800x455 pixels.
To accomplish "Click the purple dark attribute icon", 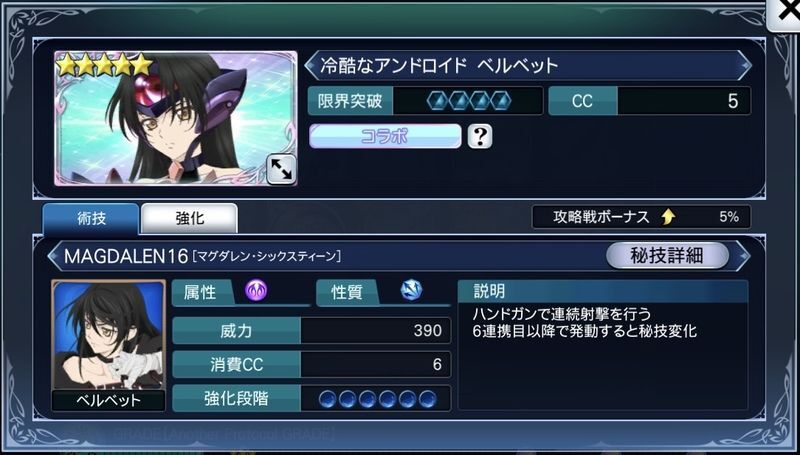I will click(x=256, y=290).
